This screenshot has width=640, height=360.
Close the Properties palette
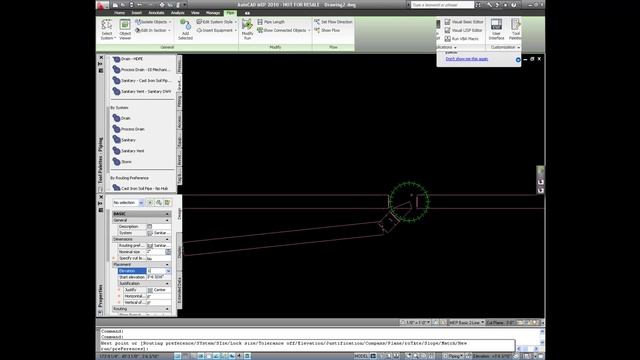coord(101,197)
